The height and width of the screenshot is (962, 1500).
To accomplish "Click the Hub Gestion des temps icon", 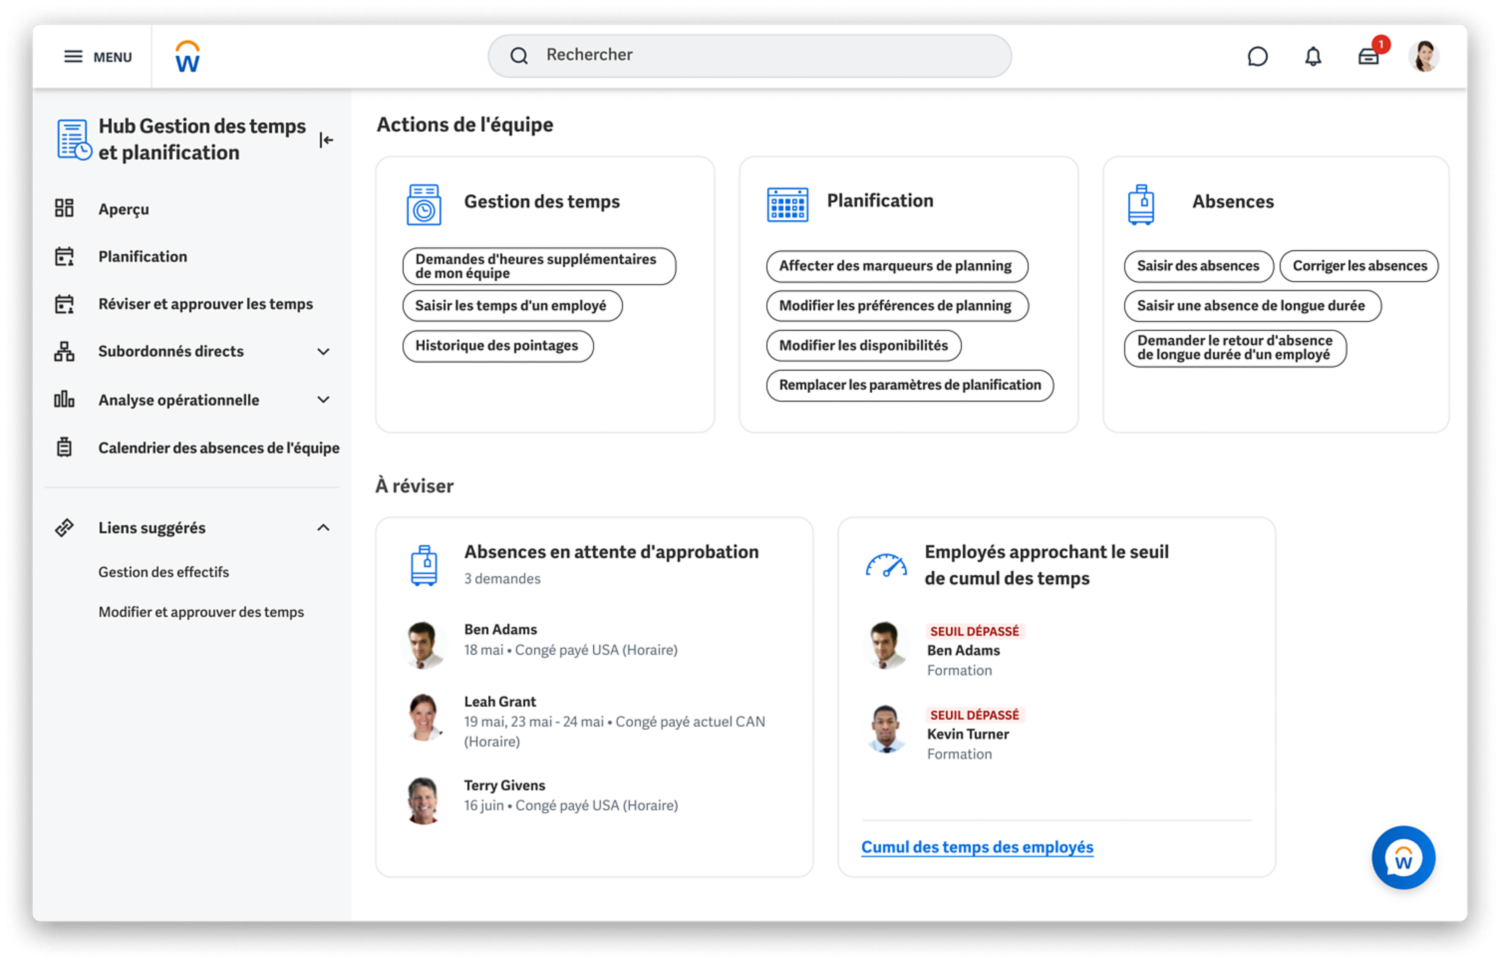I will coord(74,140).
